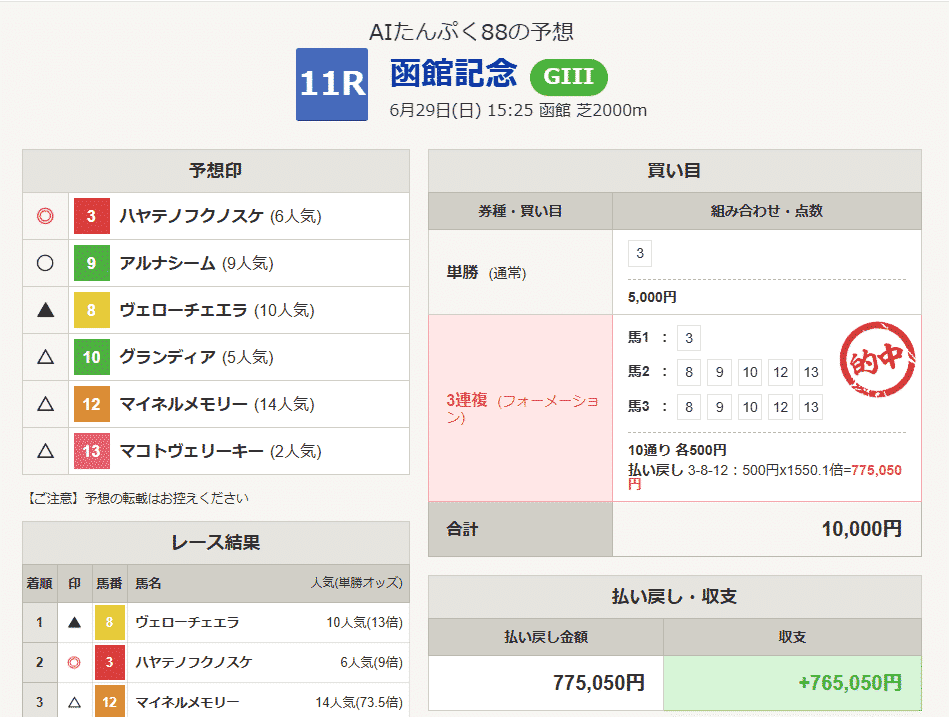The width and height of the screenshot is (949, 717).
Task: Click the green number 10 badge beside グランディア
Action: tap(91, 357)
